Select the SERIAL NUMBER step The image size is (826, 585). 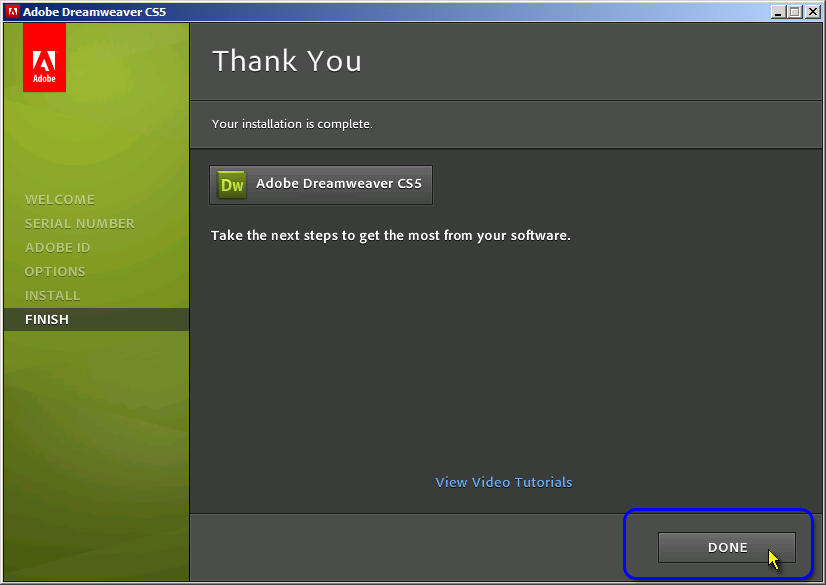coord(80,224)
